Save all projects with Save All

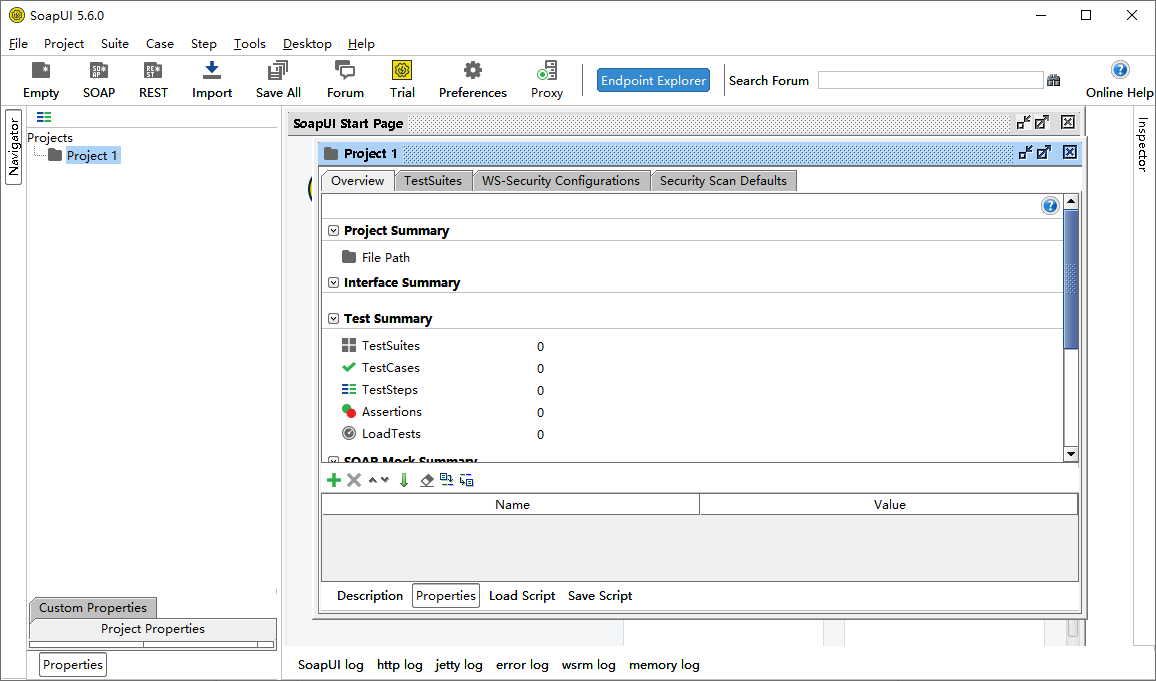[278, 80]
